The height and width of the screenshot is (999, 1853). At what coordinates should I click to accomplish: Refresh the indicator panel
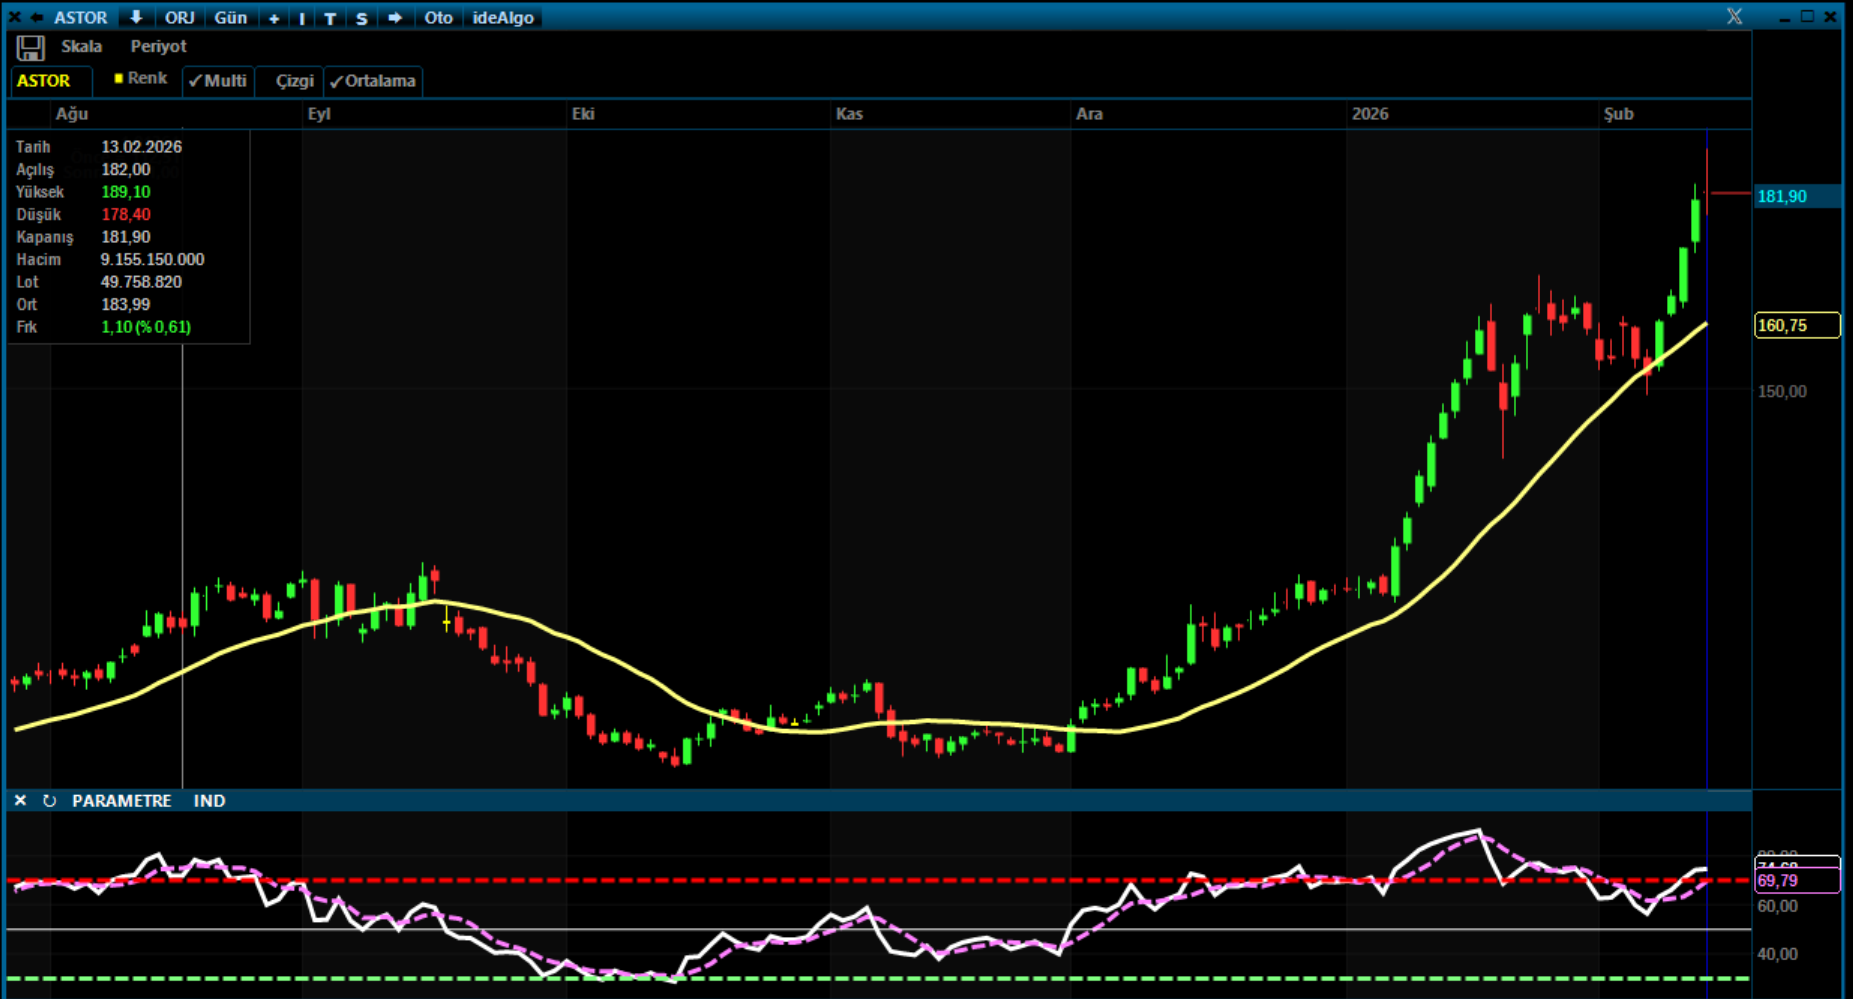point(49,801)
